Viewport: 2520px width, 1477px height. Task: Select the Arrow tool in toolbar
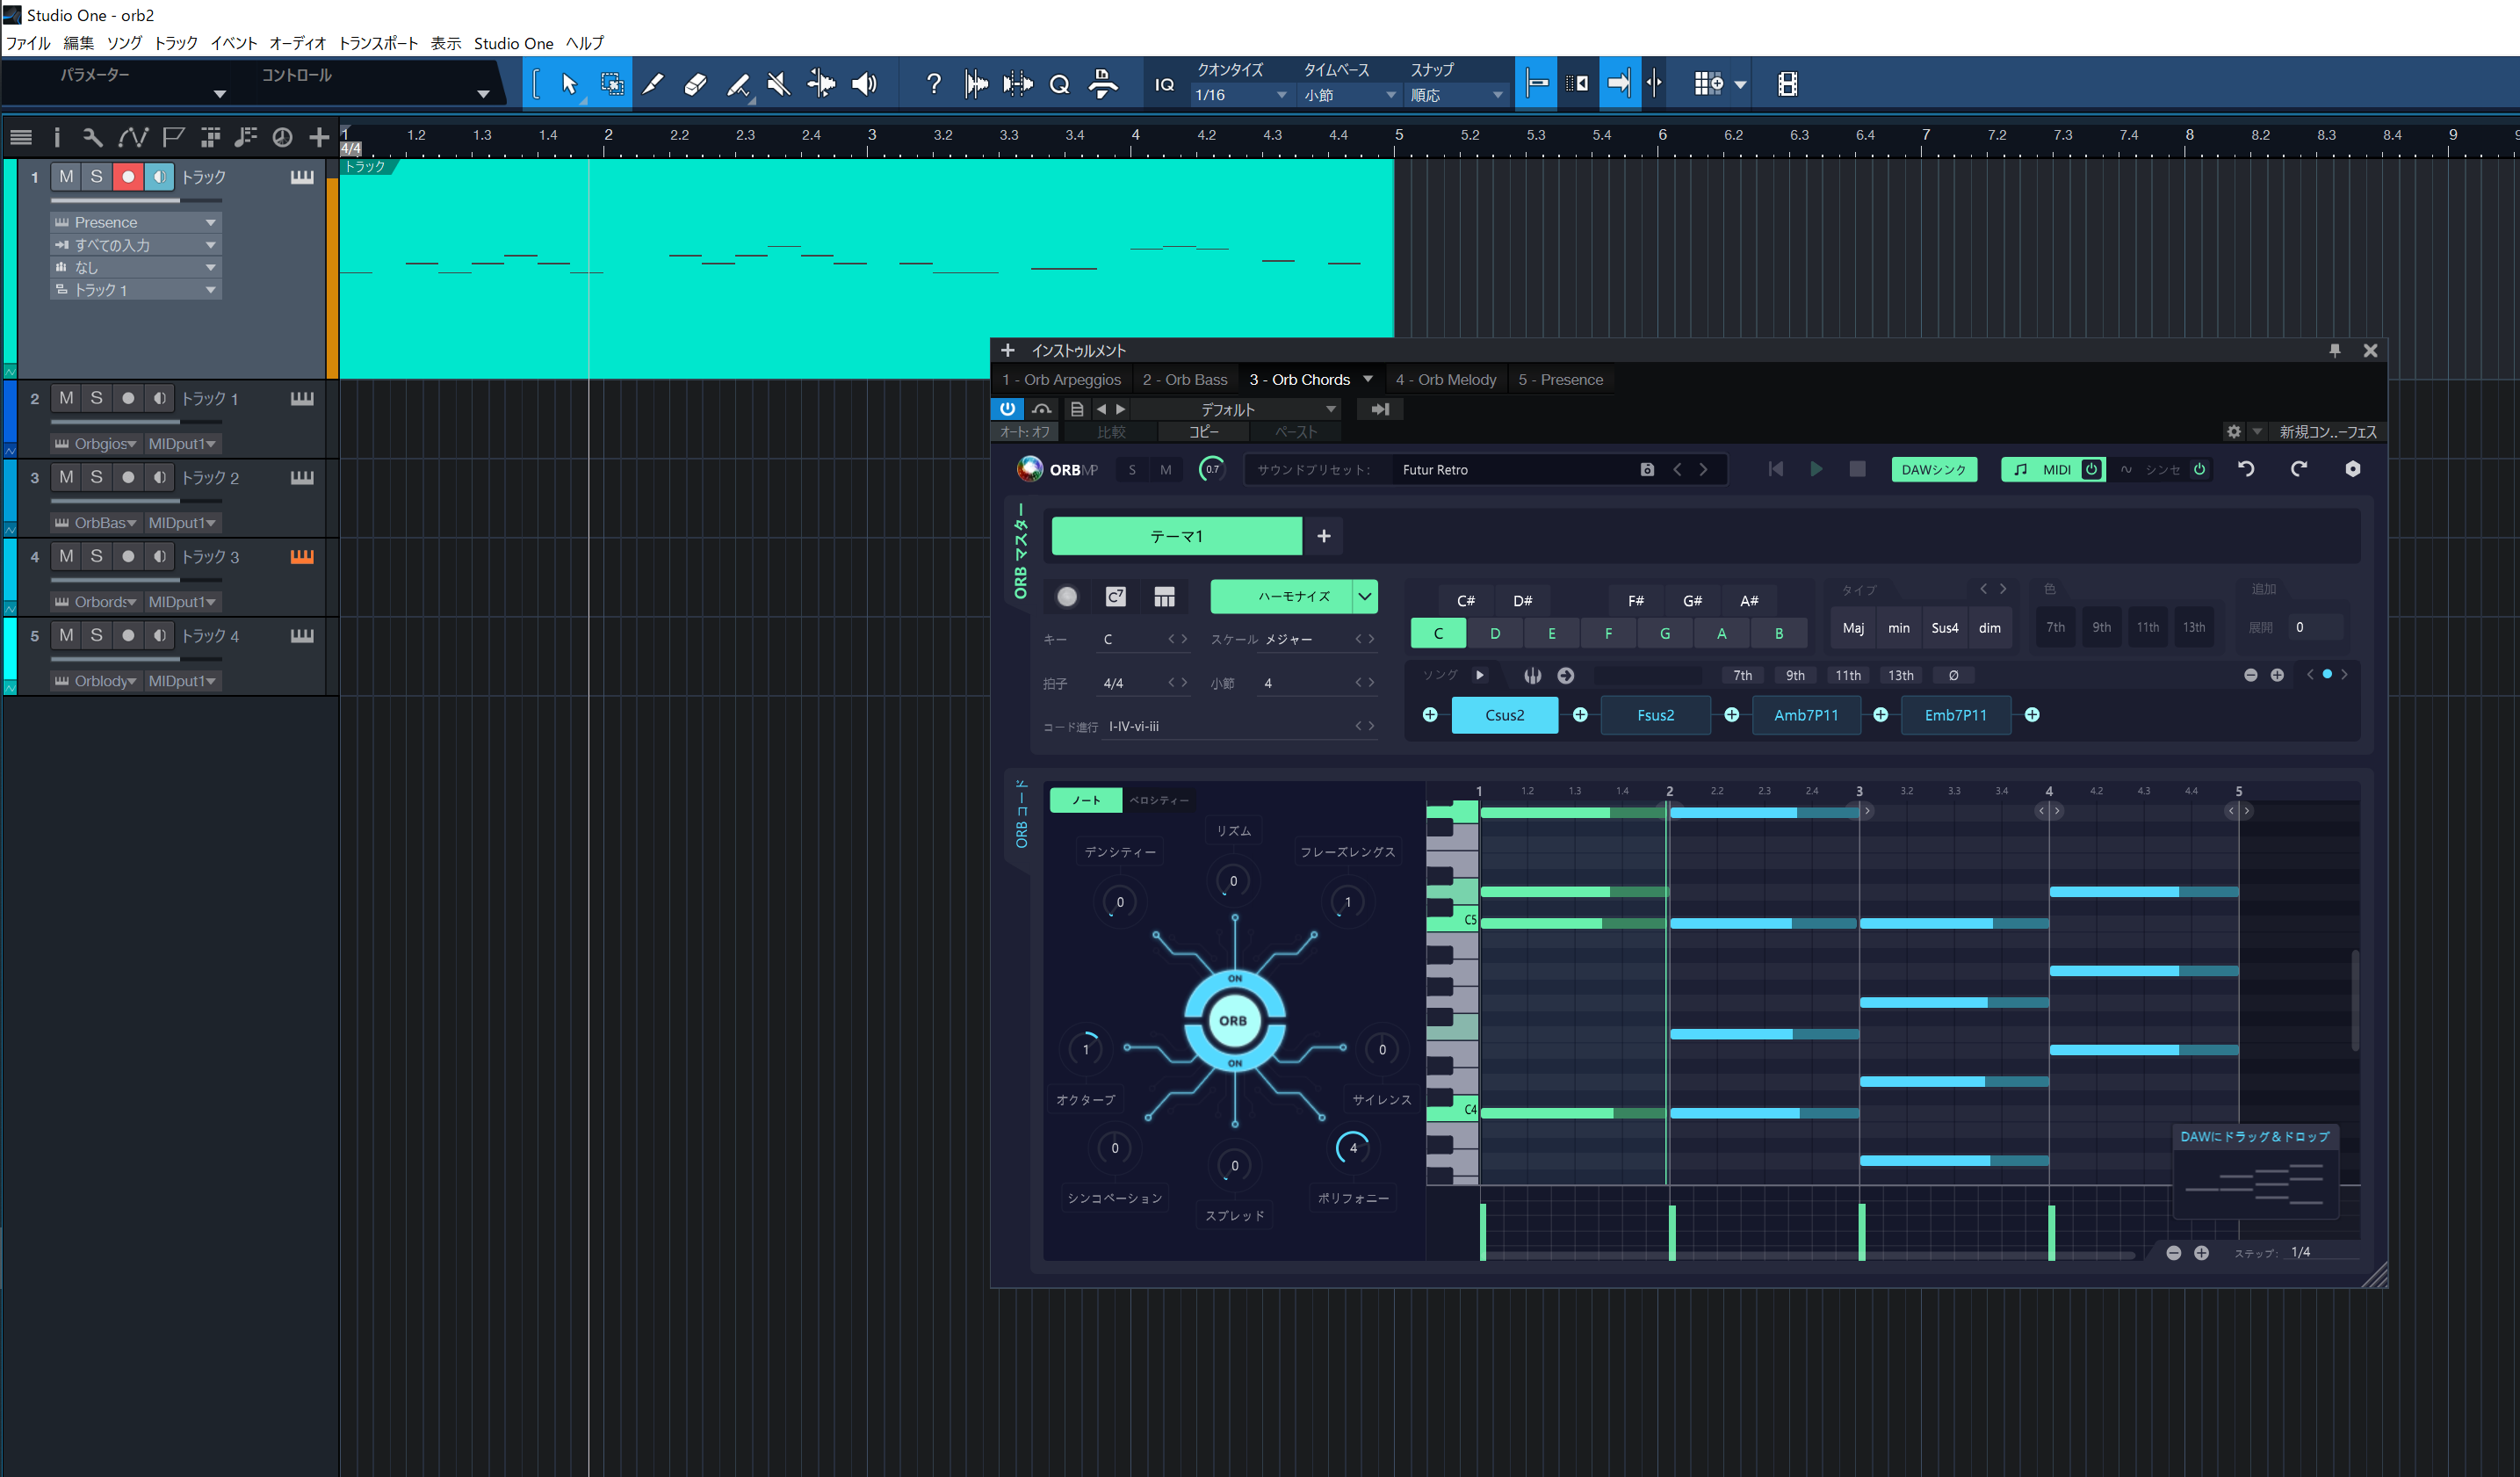[x=569, y=84]
